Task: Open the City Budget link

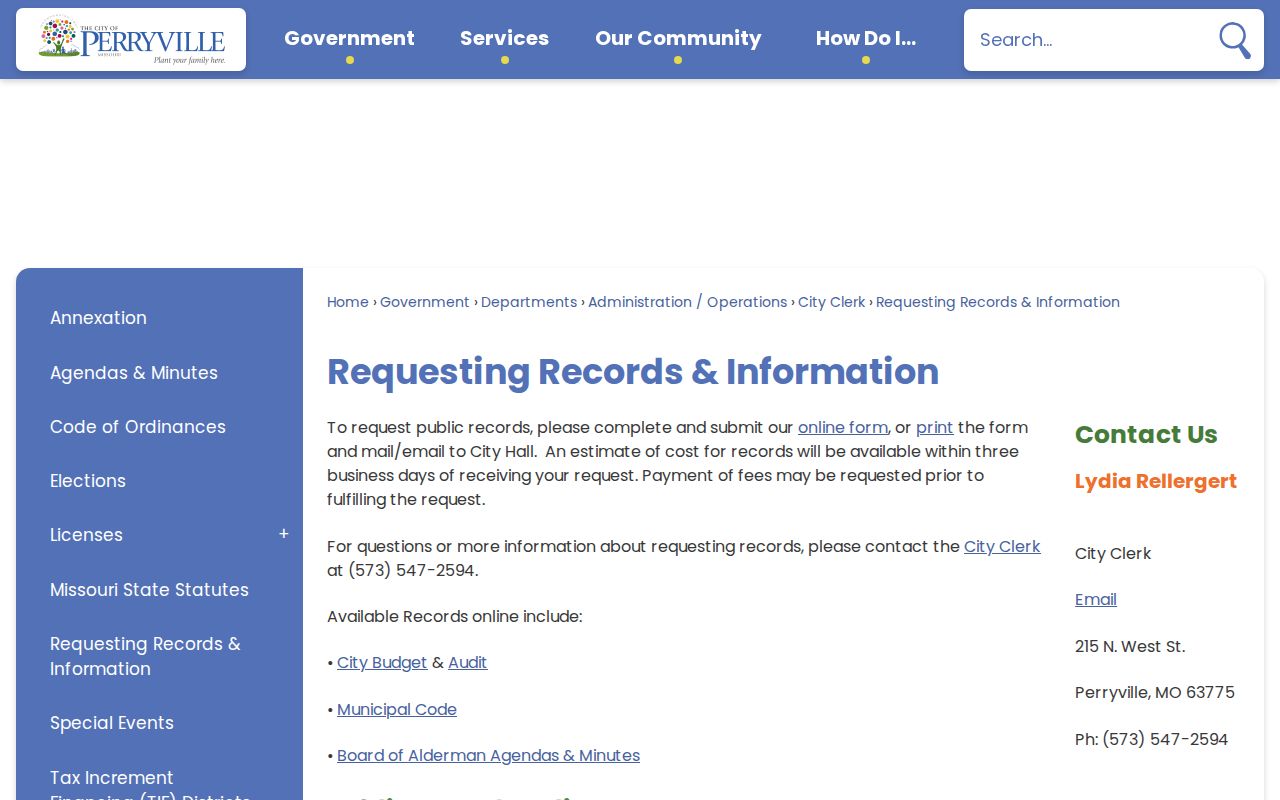Action: [382, 662]
